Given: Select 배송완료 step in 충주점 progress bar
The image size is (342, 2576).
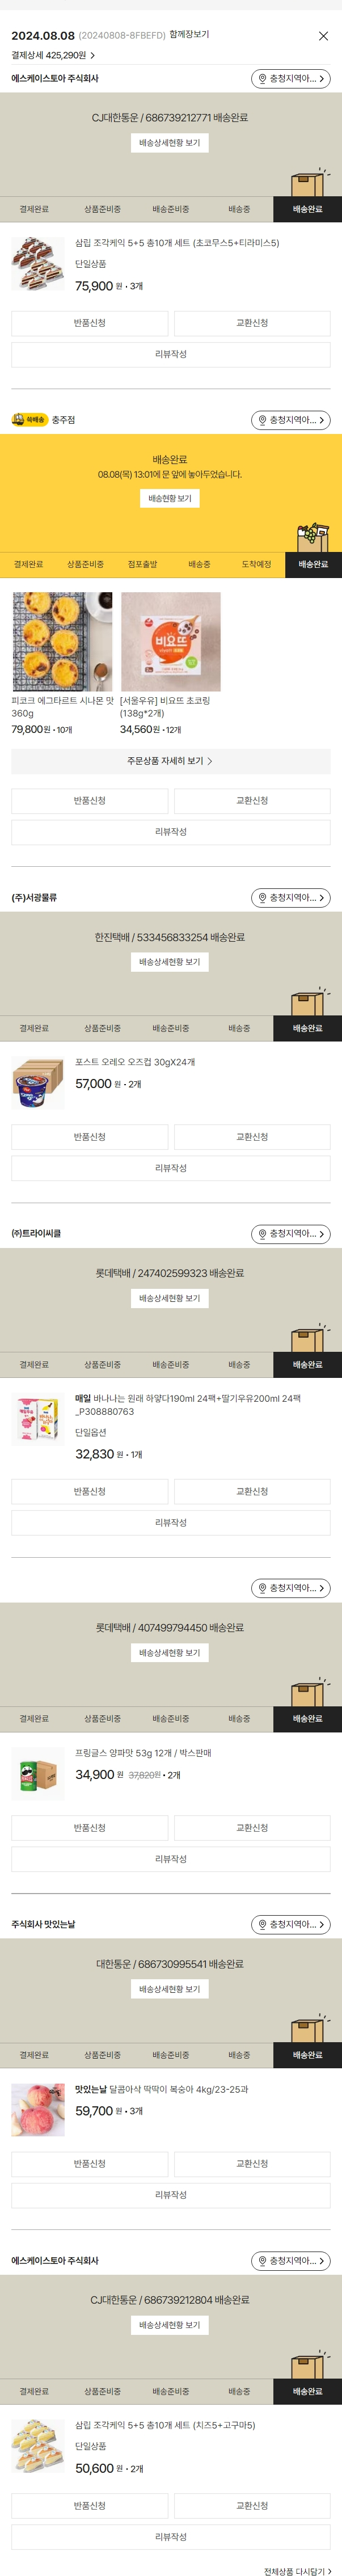Looking at the screenshot, I should tap(313, 565).
